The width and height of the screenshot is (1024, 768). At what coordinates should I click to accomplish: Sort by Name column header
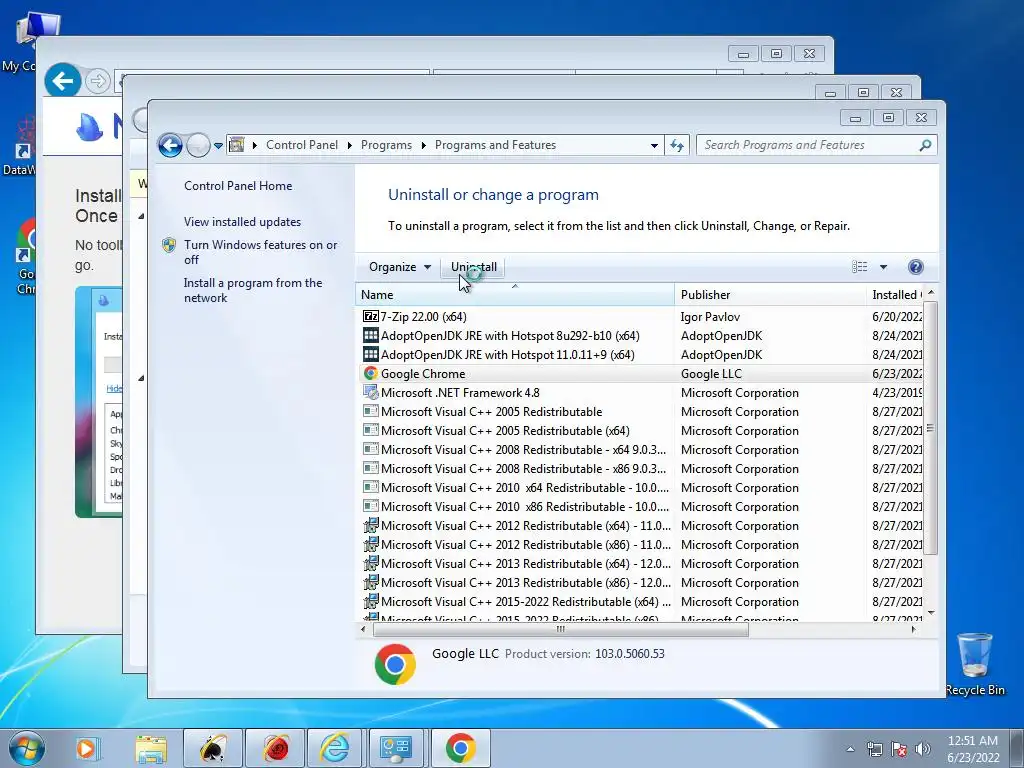(515, 295)
